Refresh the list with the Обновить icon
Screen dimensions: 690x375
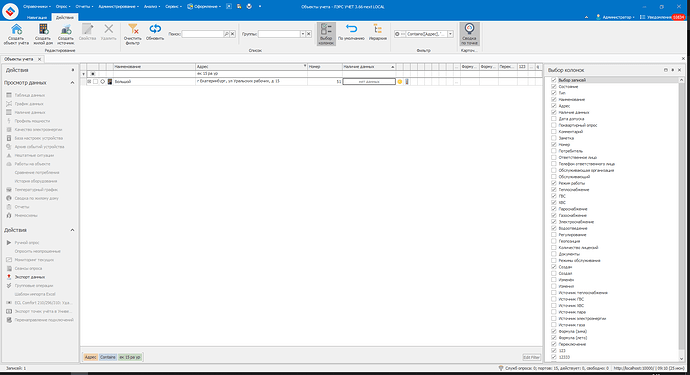point(155,29)
